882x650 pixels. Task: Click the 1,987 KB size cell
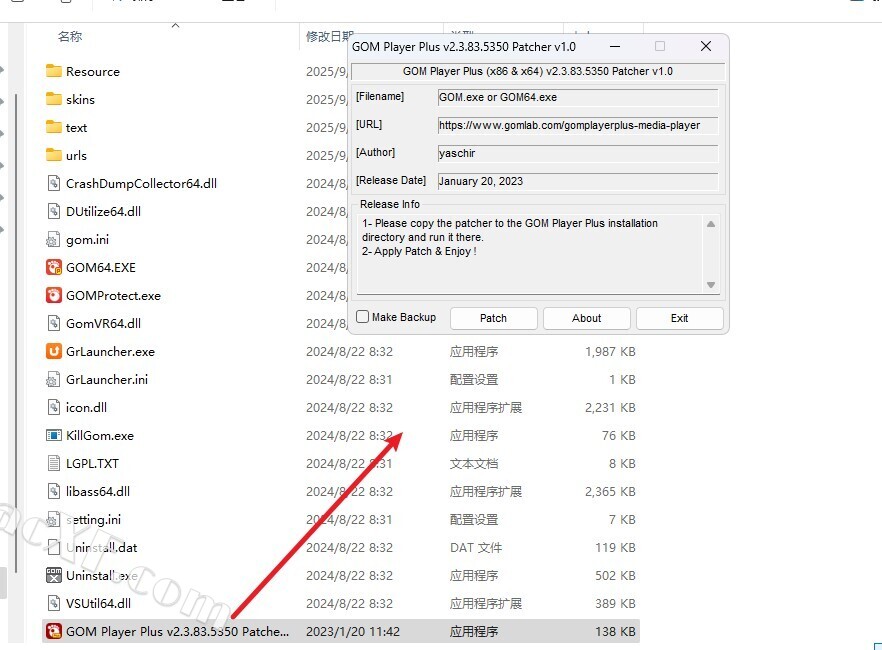coord(610,351)
